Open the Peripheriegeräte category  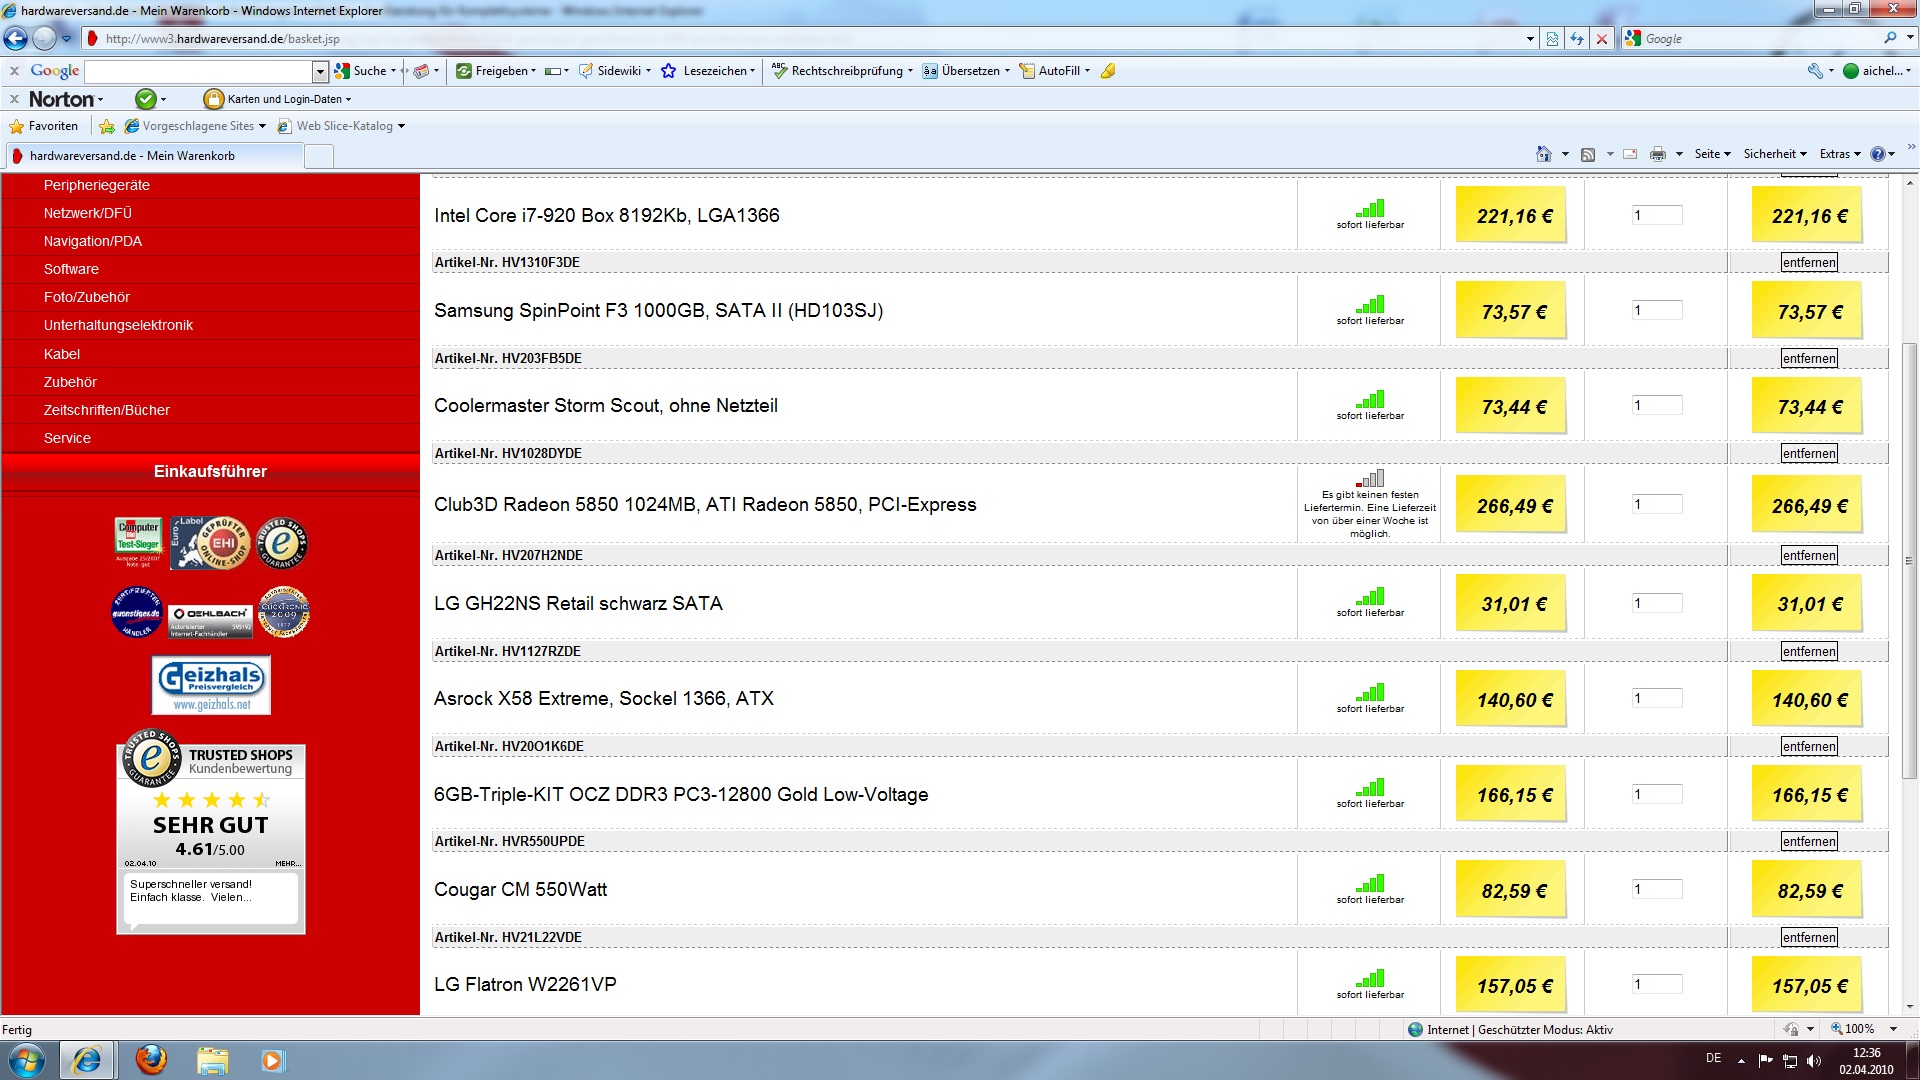click(x=97, y=185)
